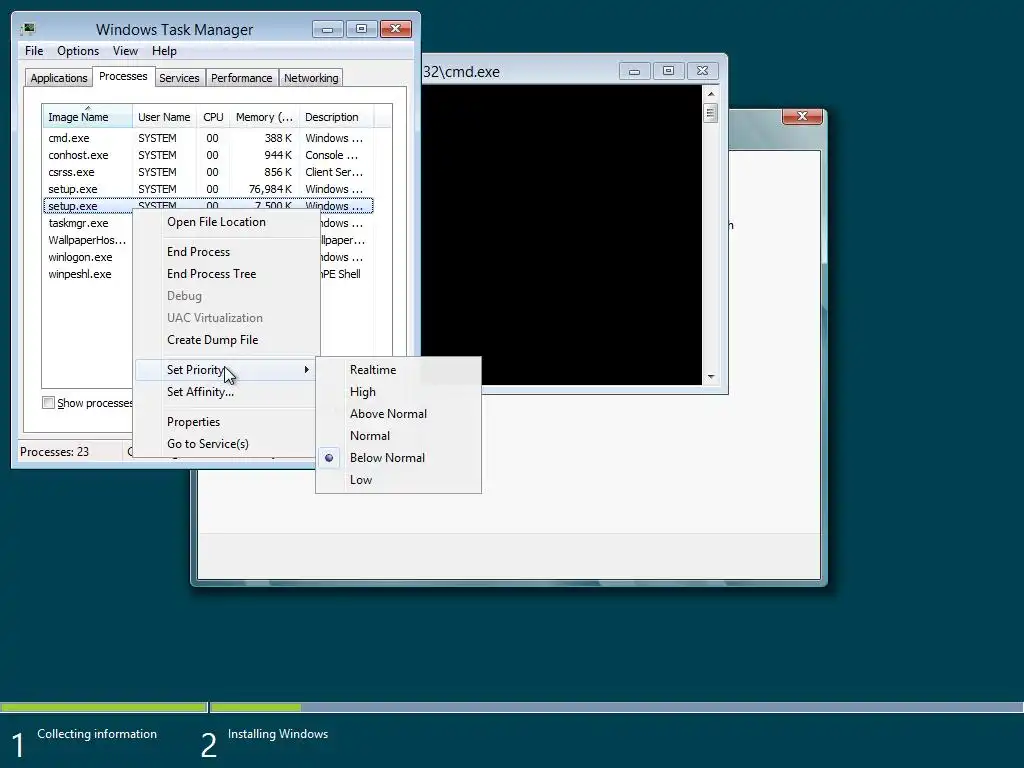Select the winpeshl.exe process row
The height and width of the screenshot is (768, 1024).
[x=88, y=274]
